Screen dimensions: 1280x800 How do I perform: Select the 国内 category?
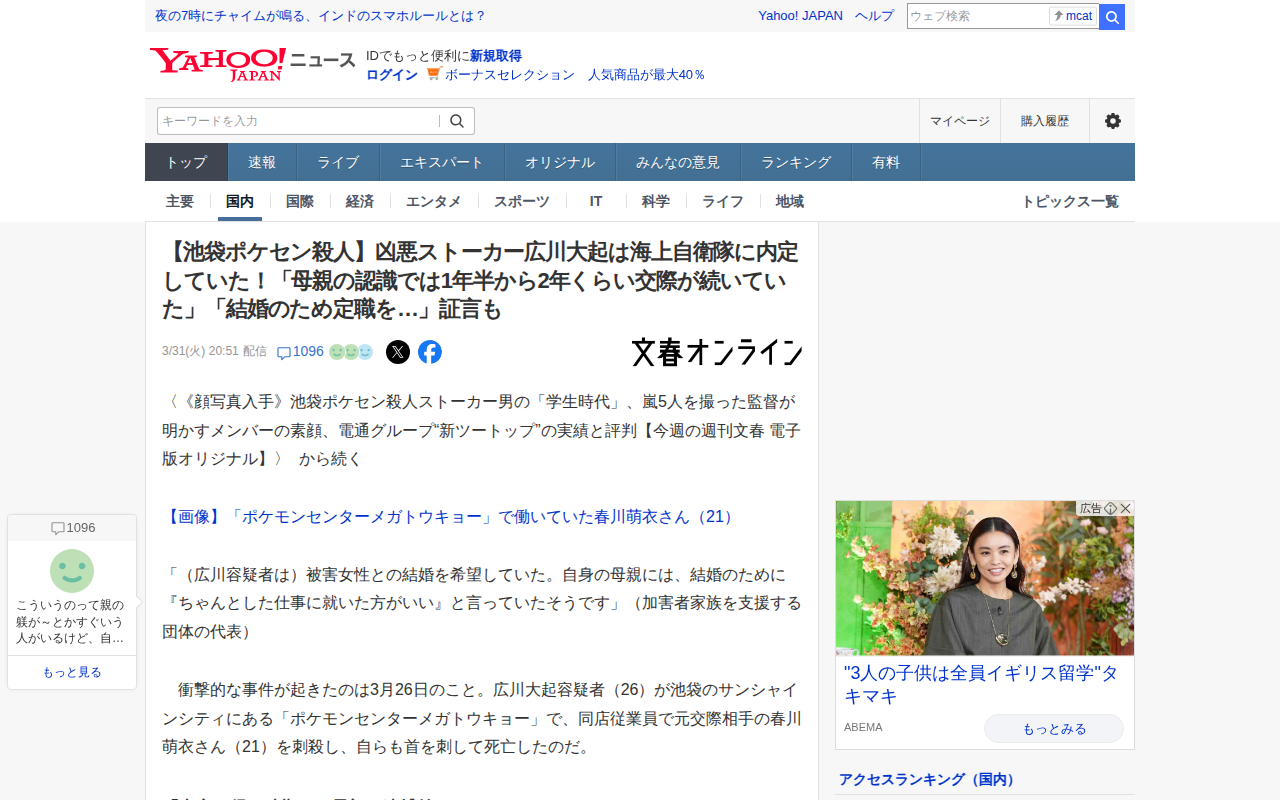(x=240, y=201)
